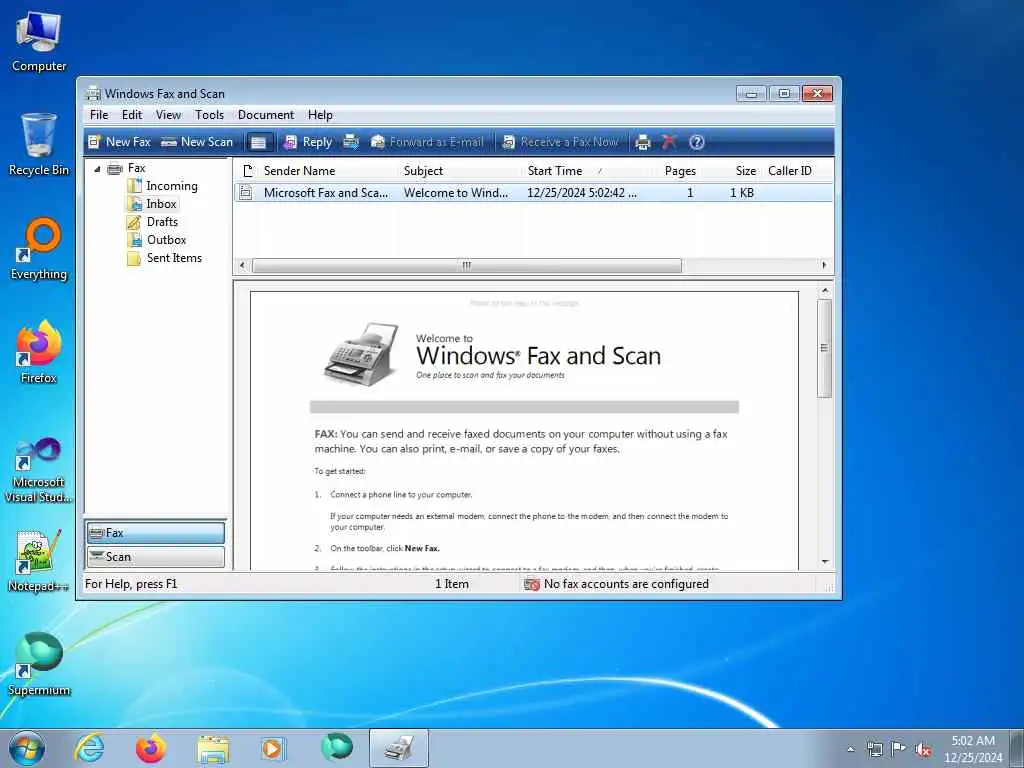Click Receive a Fax Now
Screen dimensions: 1024x768
pyautogui.click(x=560, y=142)
